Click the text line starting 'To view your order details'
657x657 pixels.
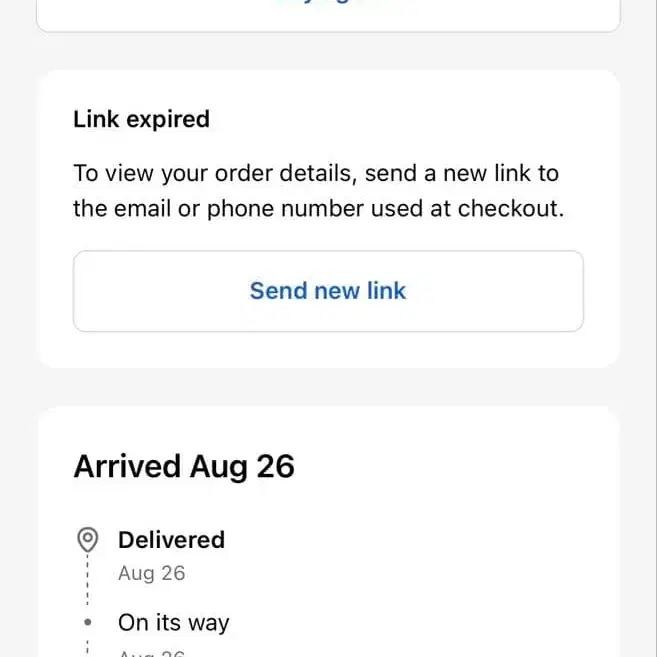(x=316, y=173)
